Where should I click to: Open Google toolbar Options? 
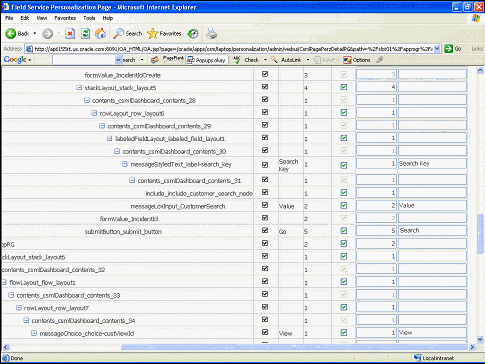(x=357, y=60)
